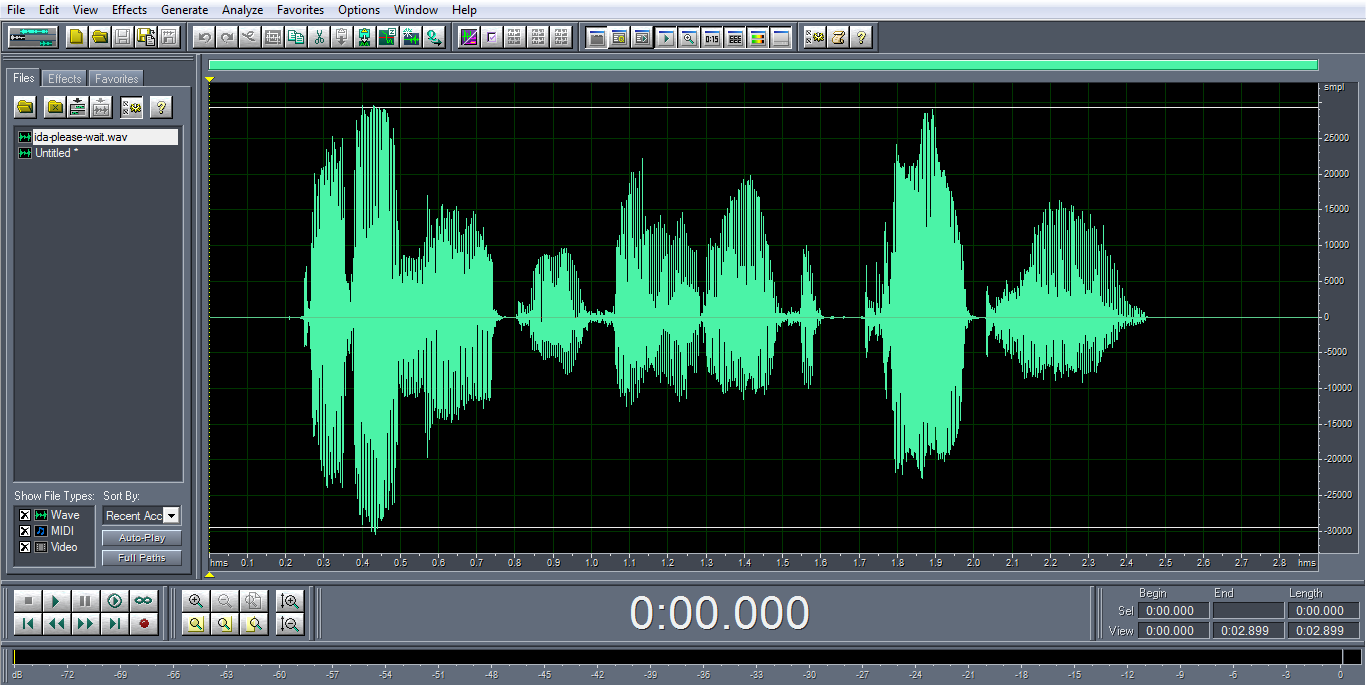Click the Organizer open file folder icon
The image size is (1366, 685).
pyautogui.click(x=26, y=107)
